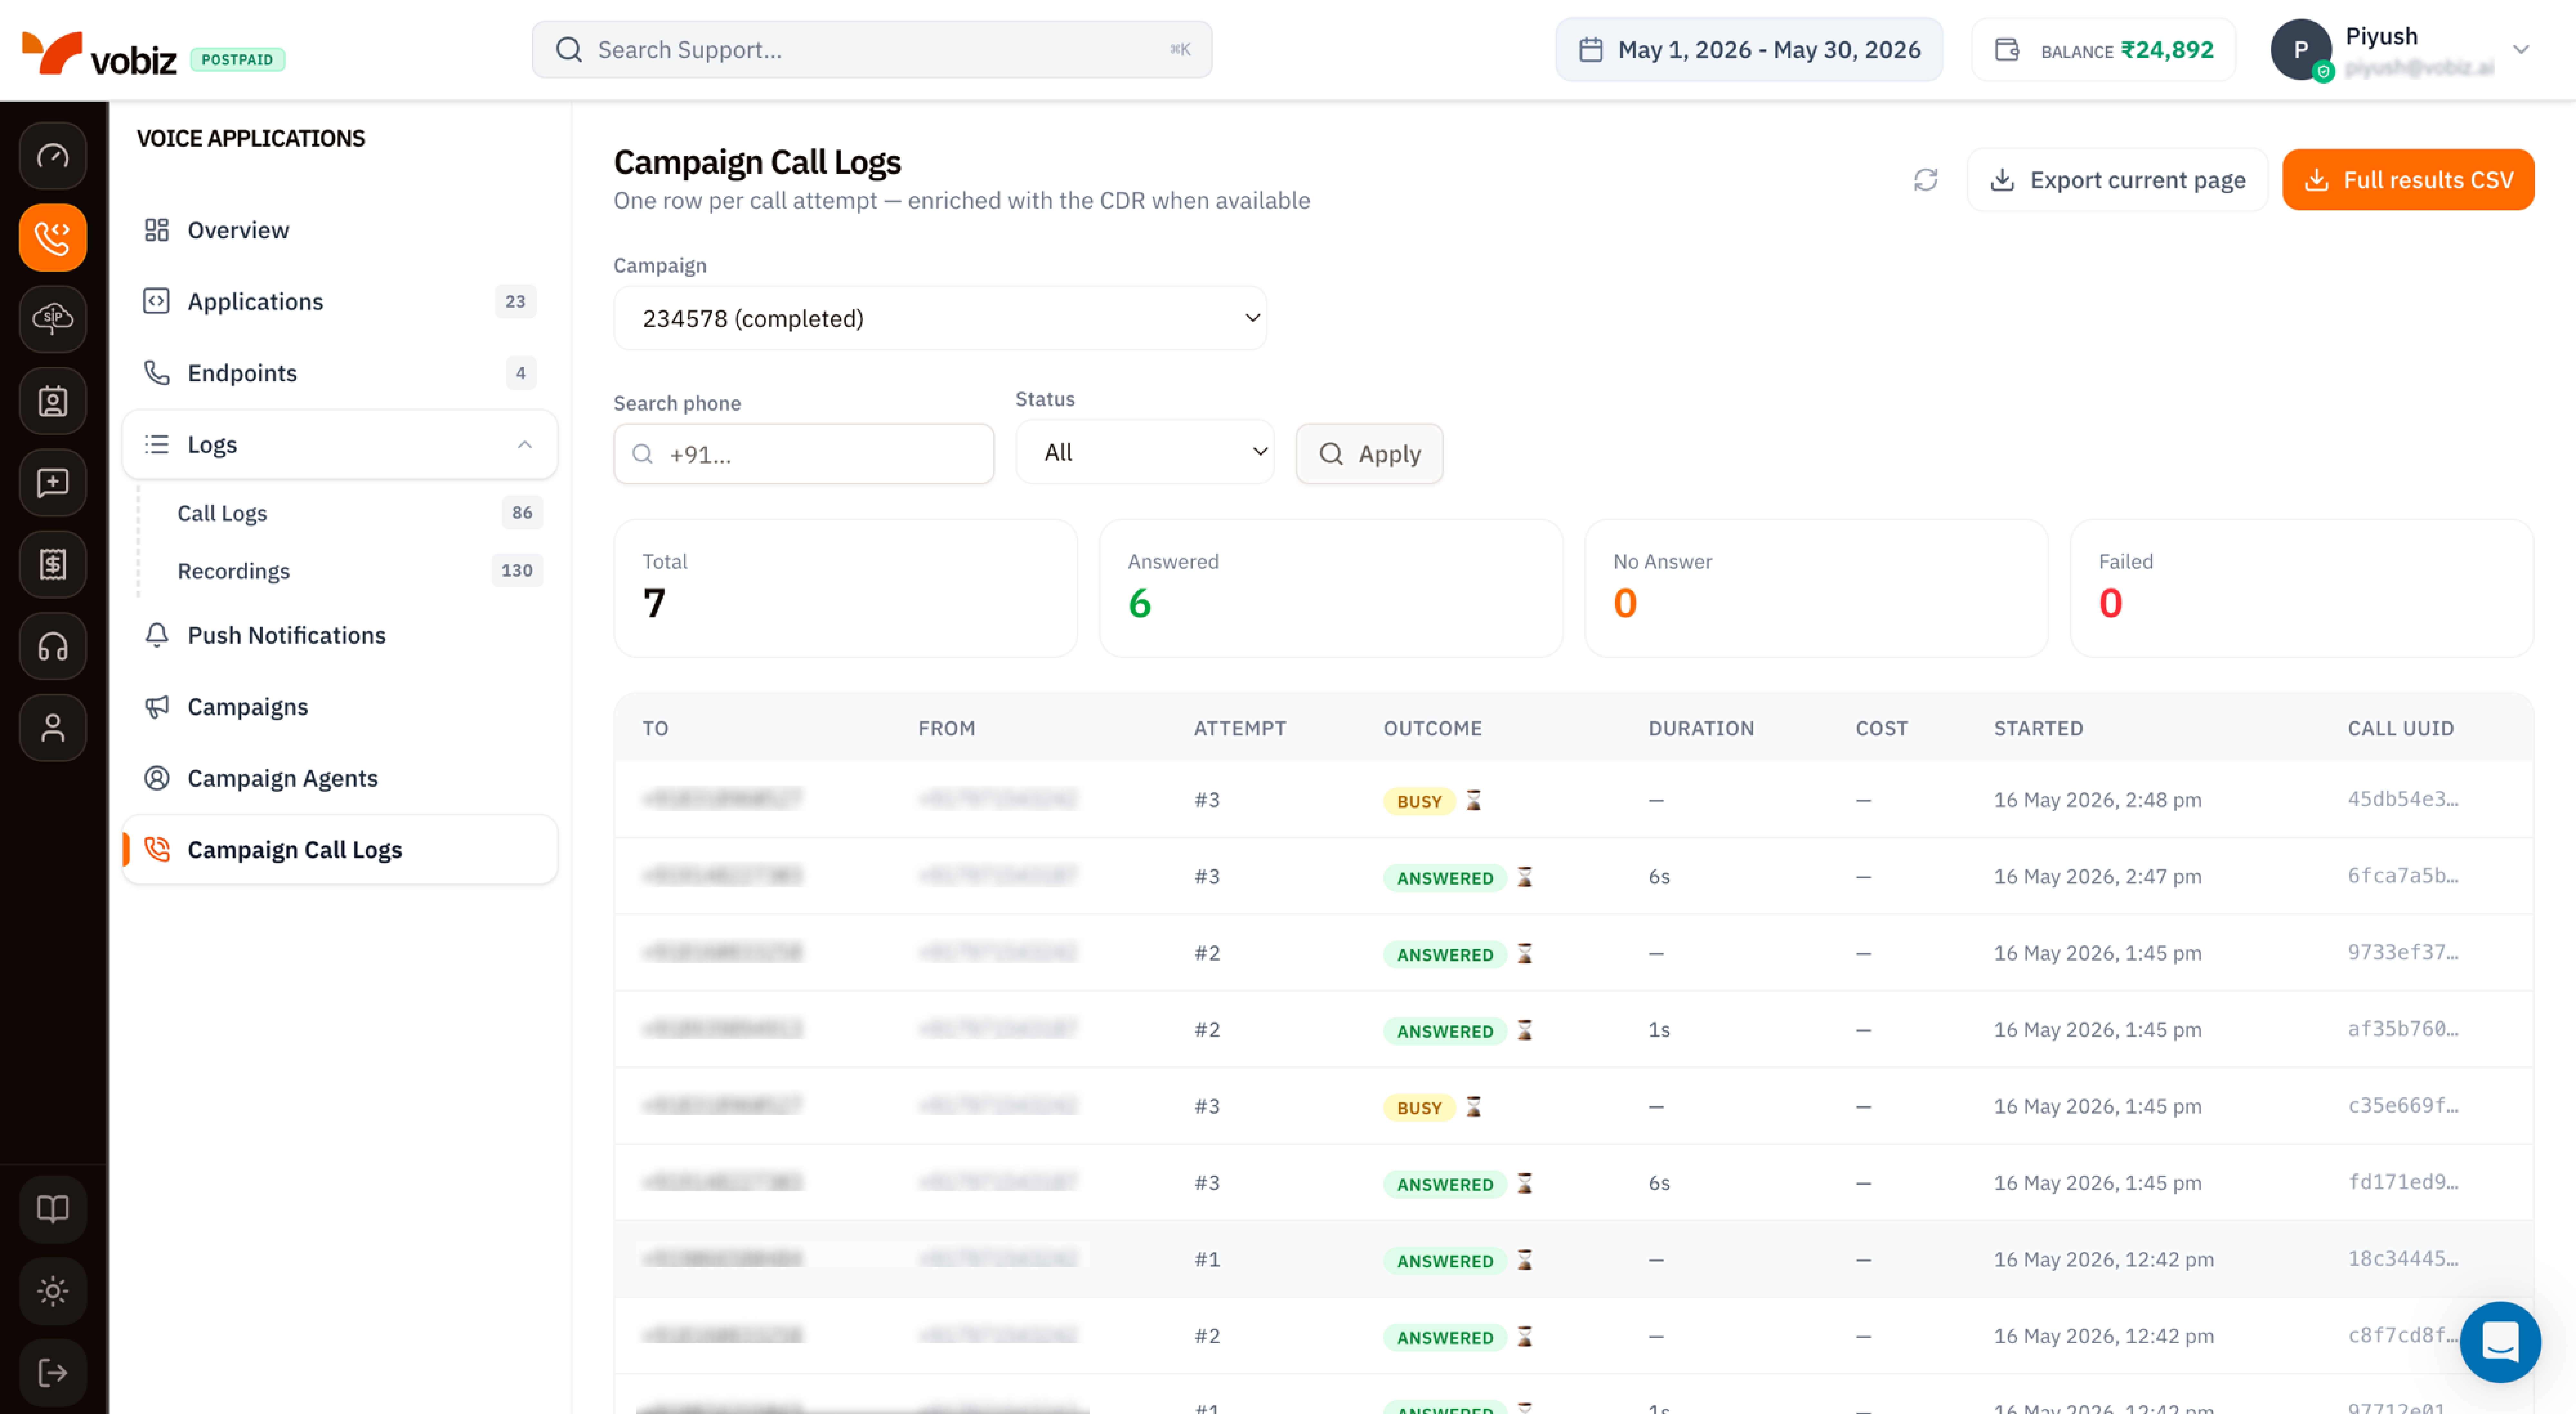Open the documentation book icon

coord(53,1209)
